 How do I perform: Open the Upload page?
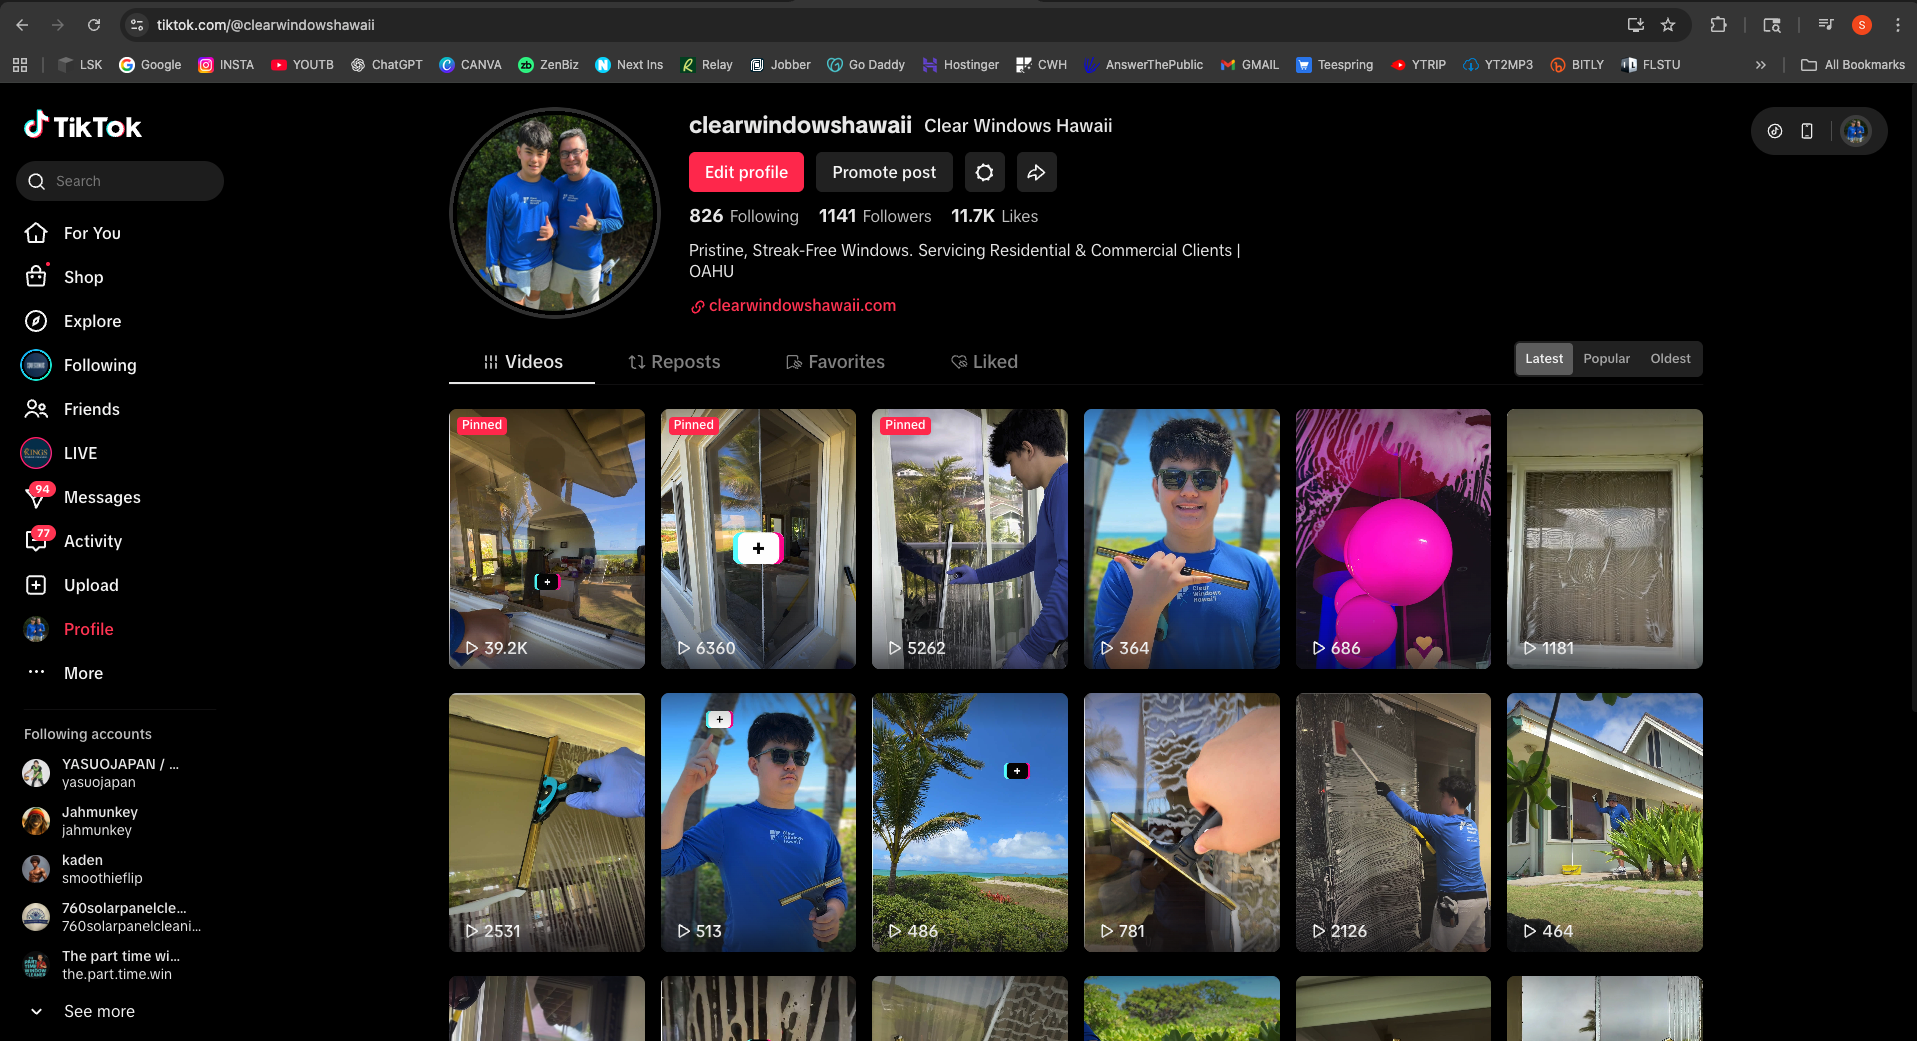tap(91, 585)
